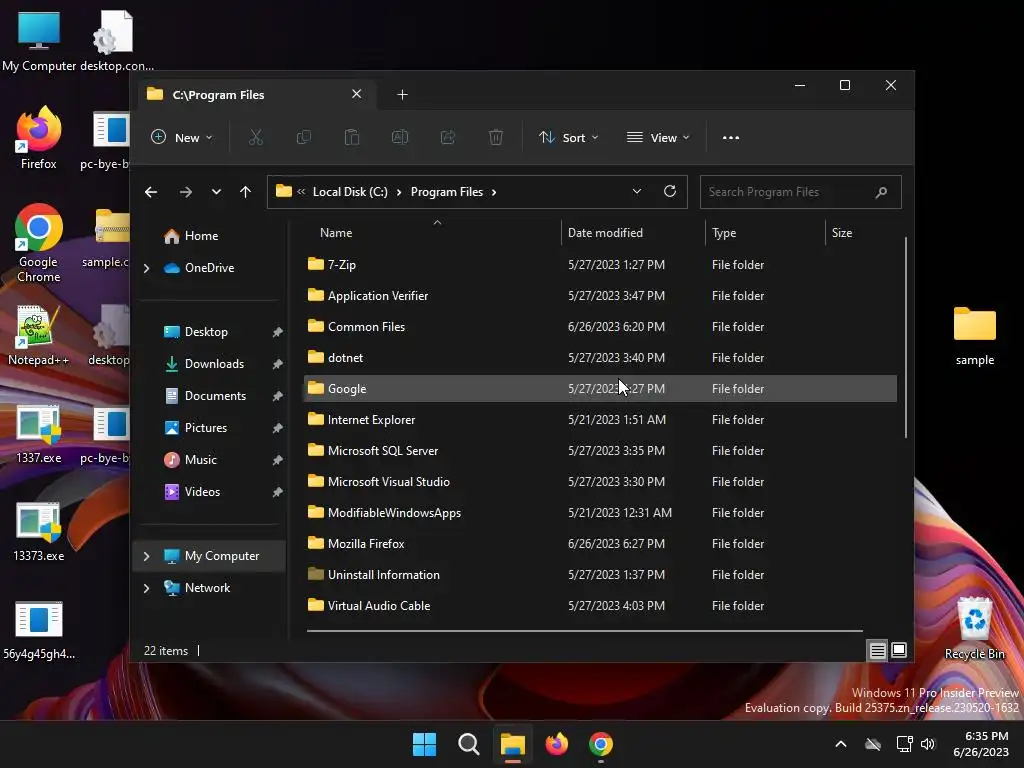Screen dimensions: 1024x768
Task: Open the Sort dropdown menu
Action: [568, 138]
